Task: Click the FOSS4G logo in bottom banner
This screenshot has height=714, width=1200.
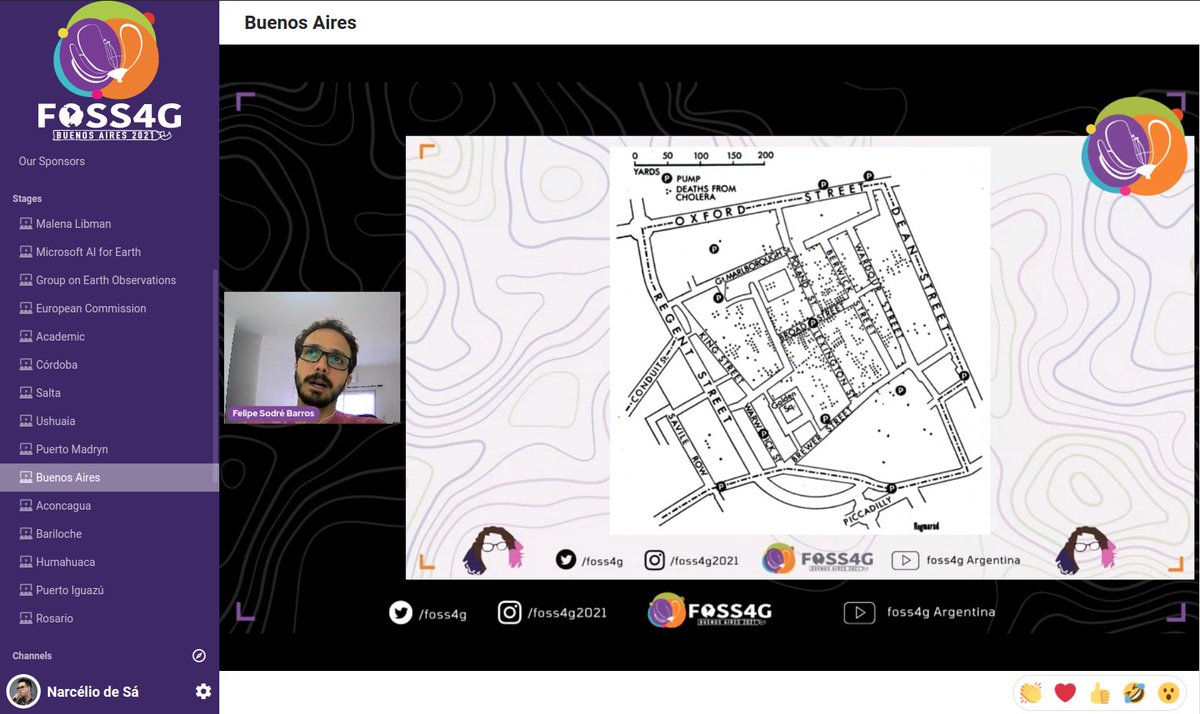Action: click(x=709, y=610)
